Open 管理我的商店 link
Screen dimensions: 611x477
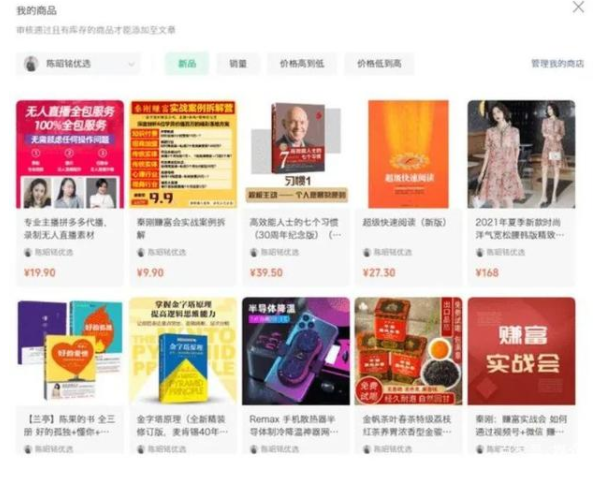click(x=558, y=64)
